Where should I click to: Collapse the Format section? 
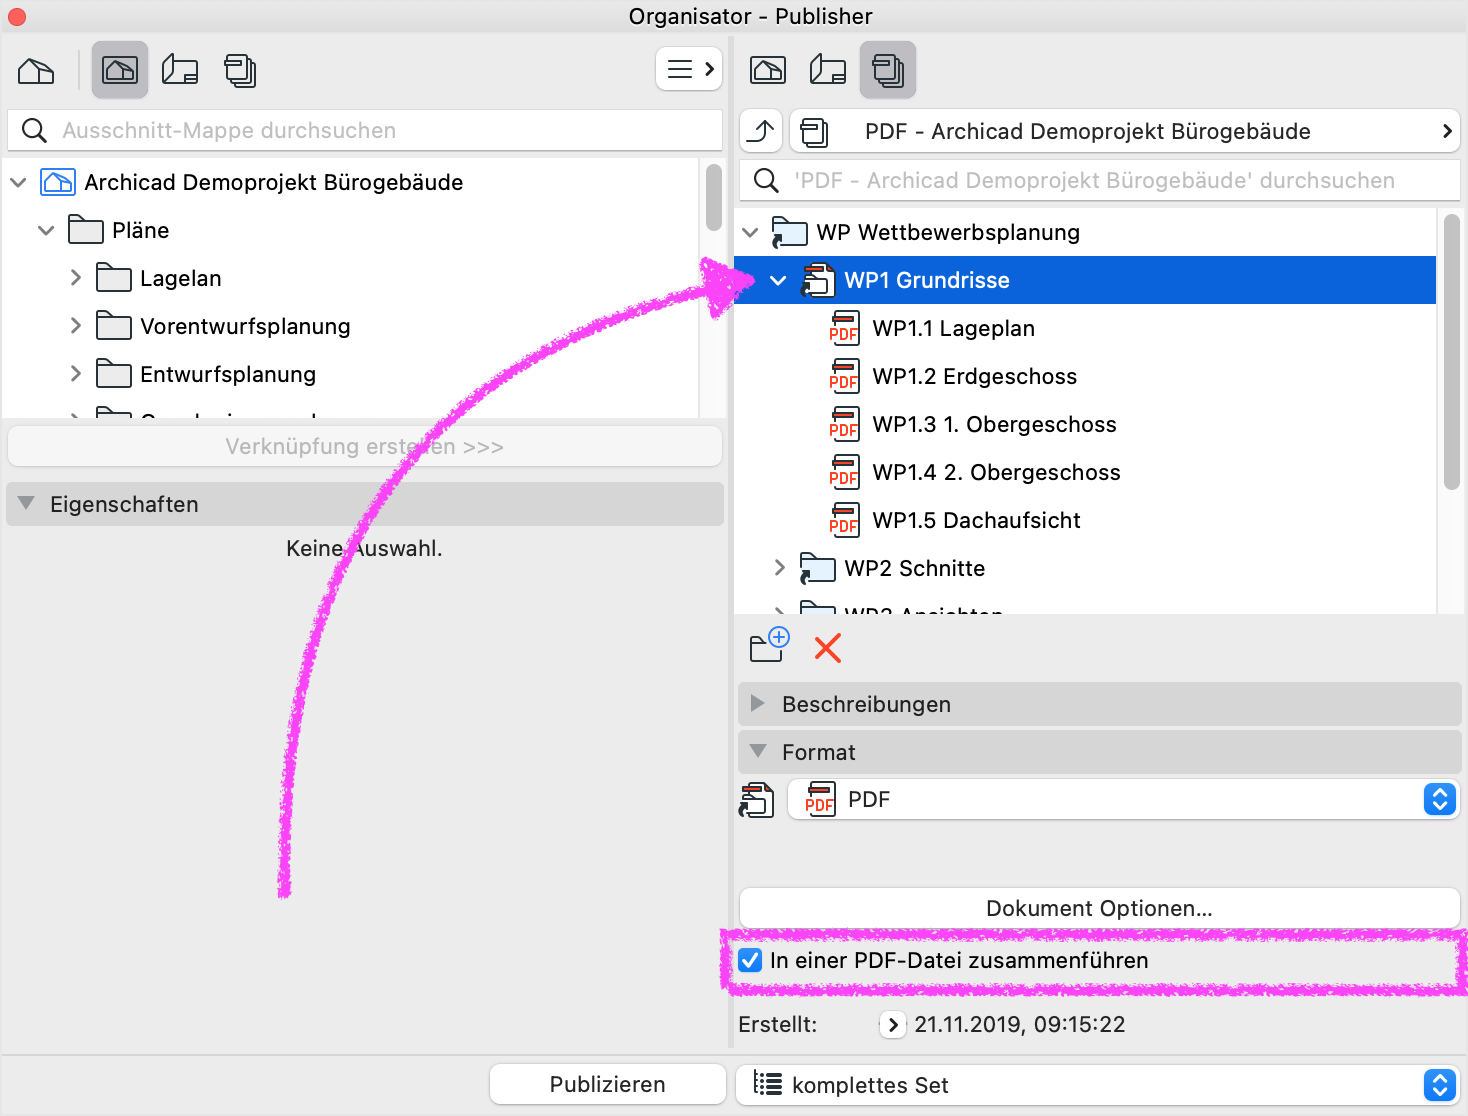point(758,751)
